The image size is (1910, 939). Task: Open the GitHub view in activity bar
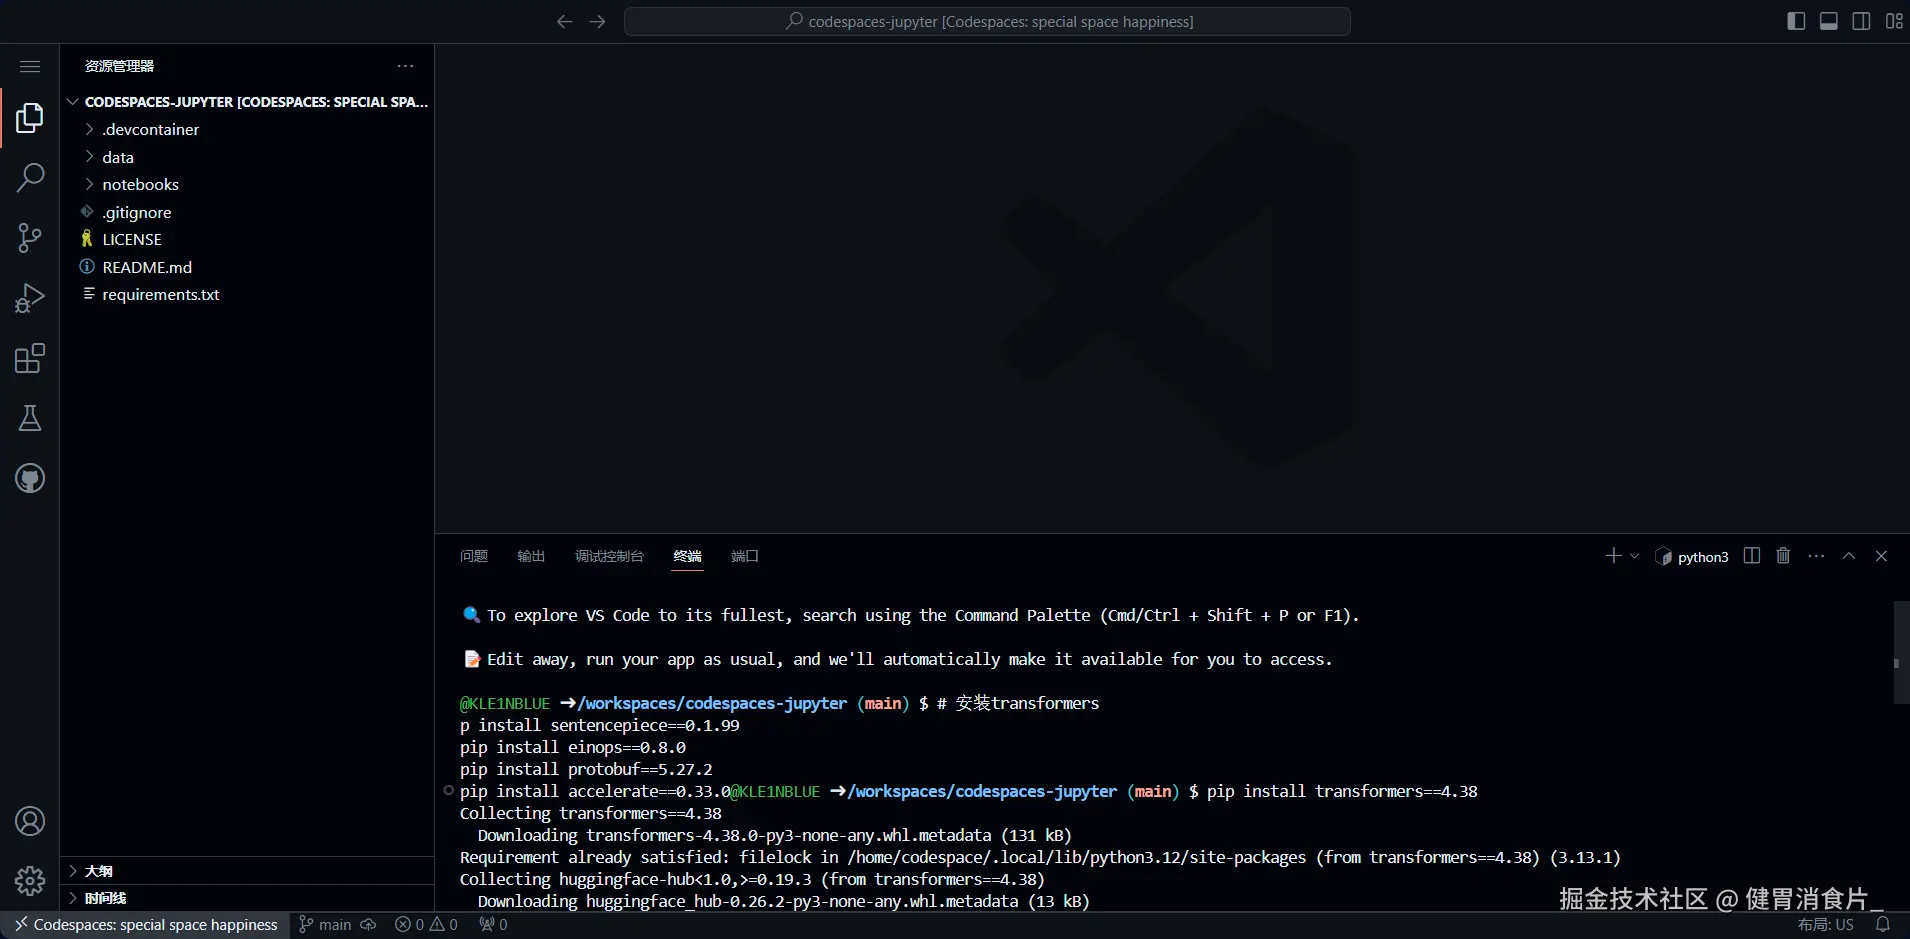click(30, 478)
